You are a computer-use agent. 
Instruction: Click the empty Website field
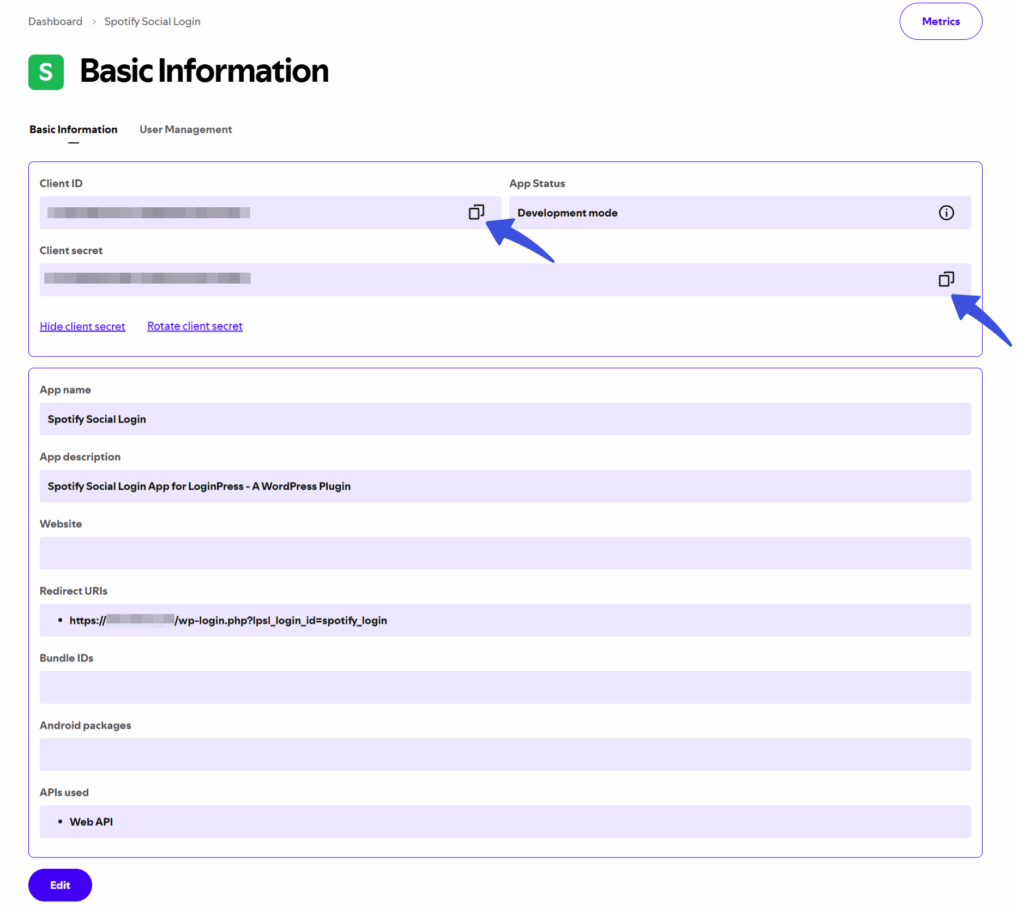505,553
